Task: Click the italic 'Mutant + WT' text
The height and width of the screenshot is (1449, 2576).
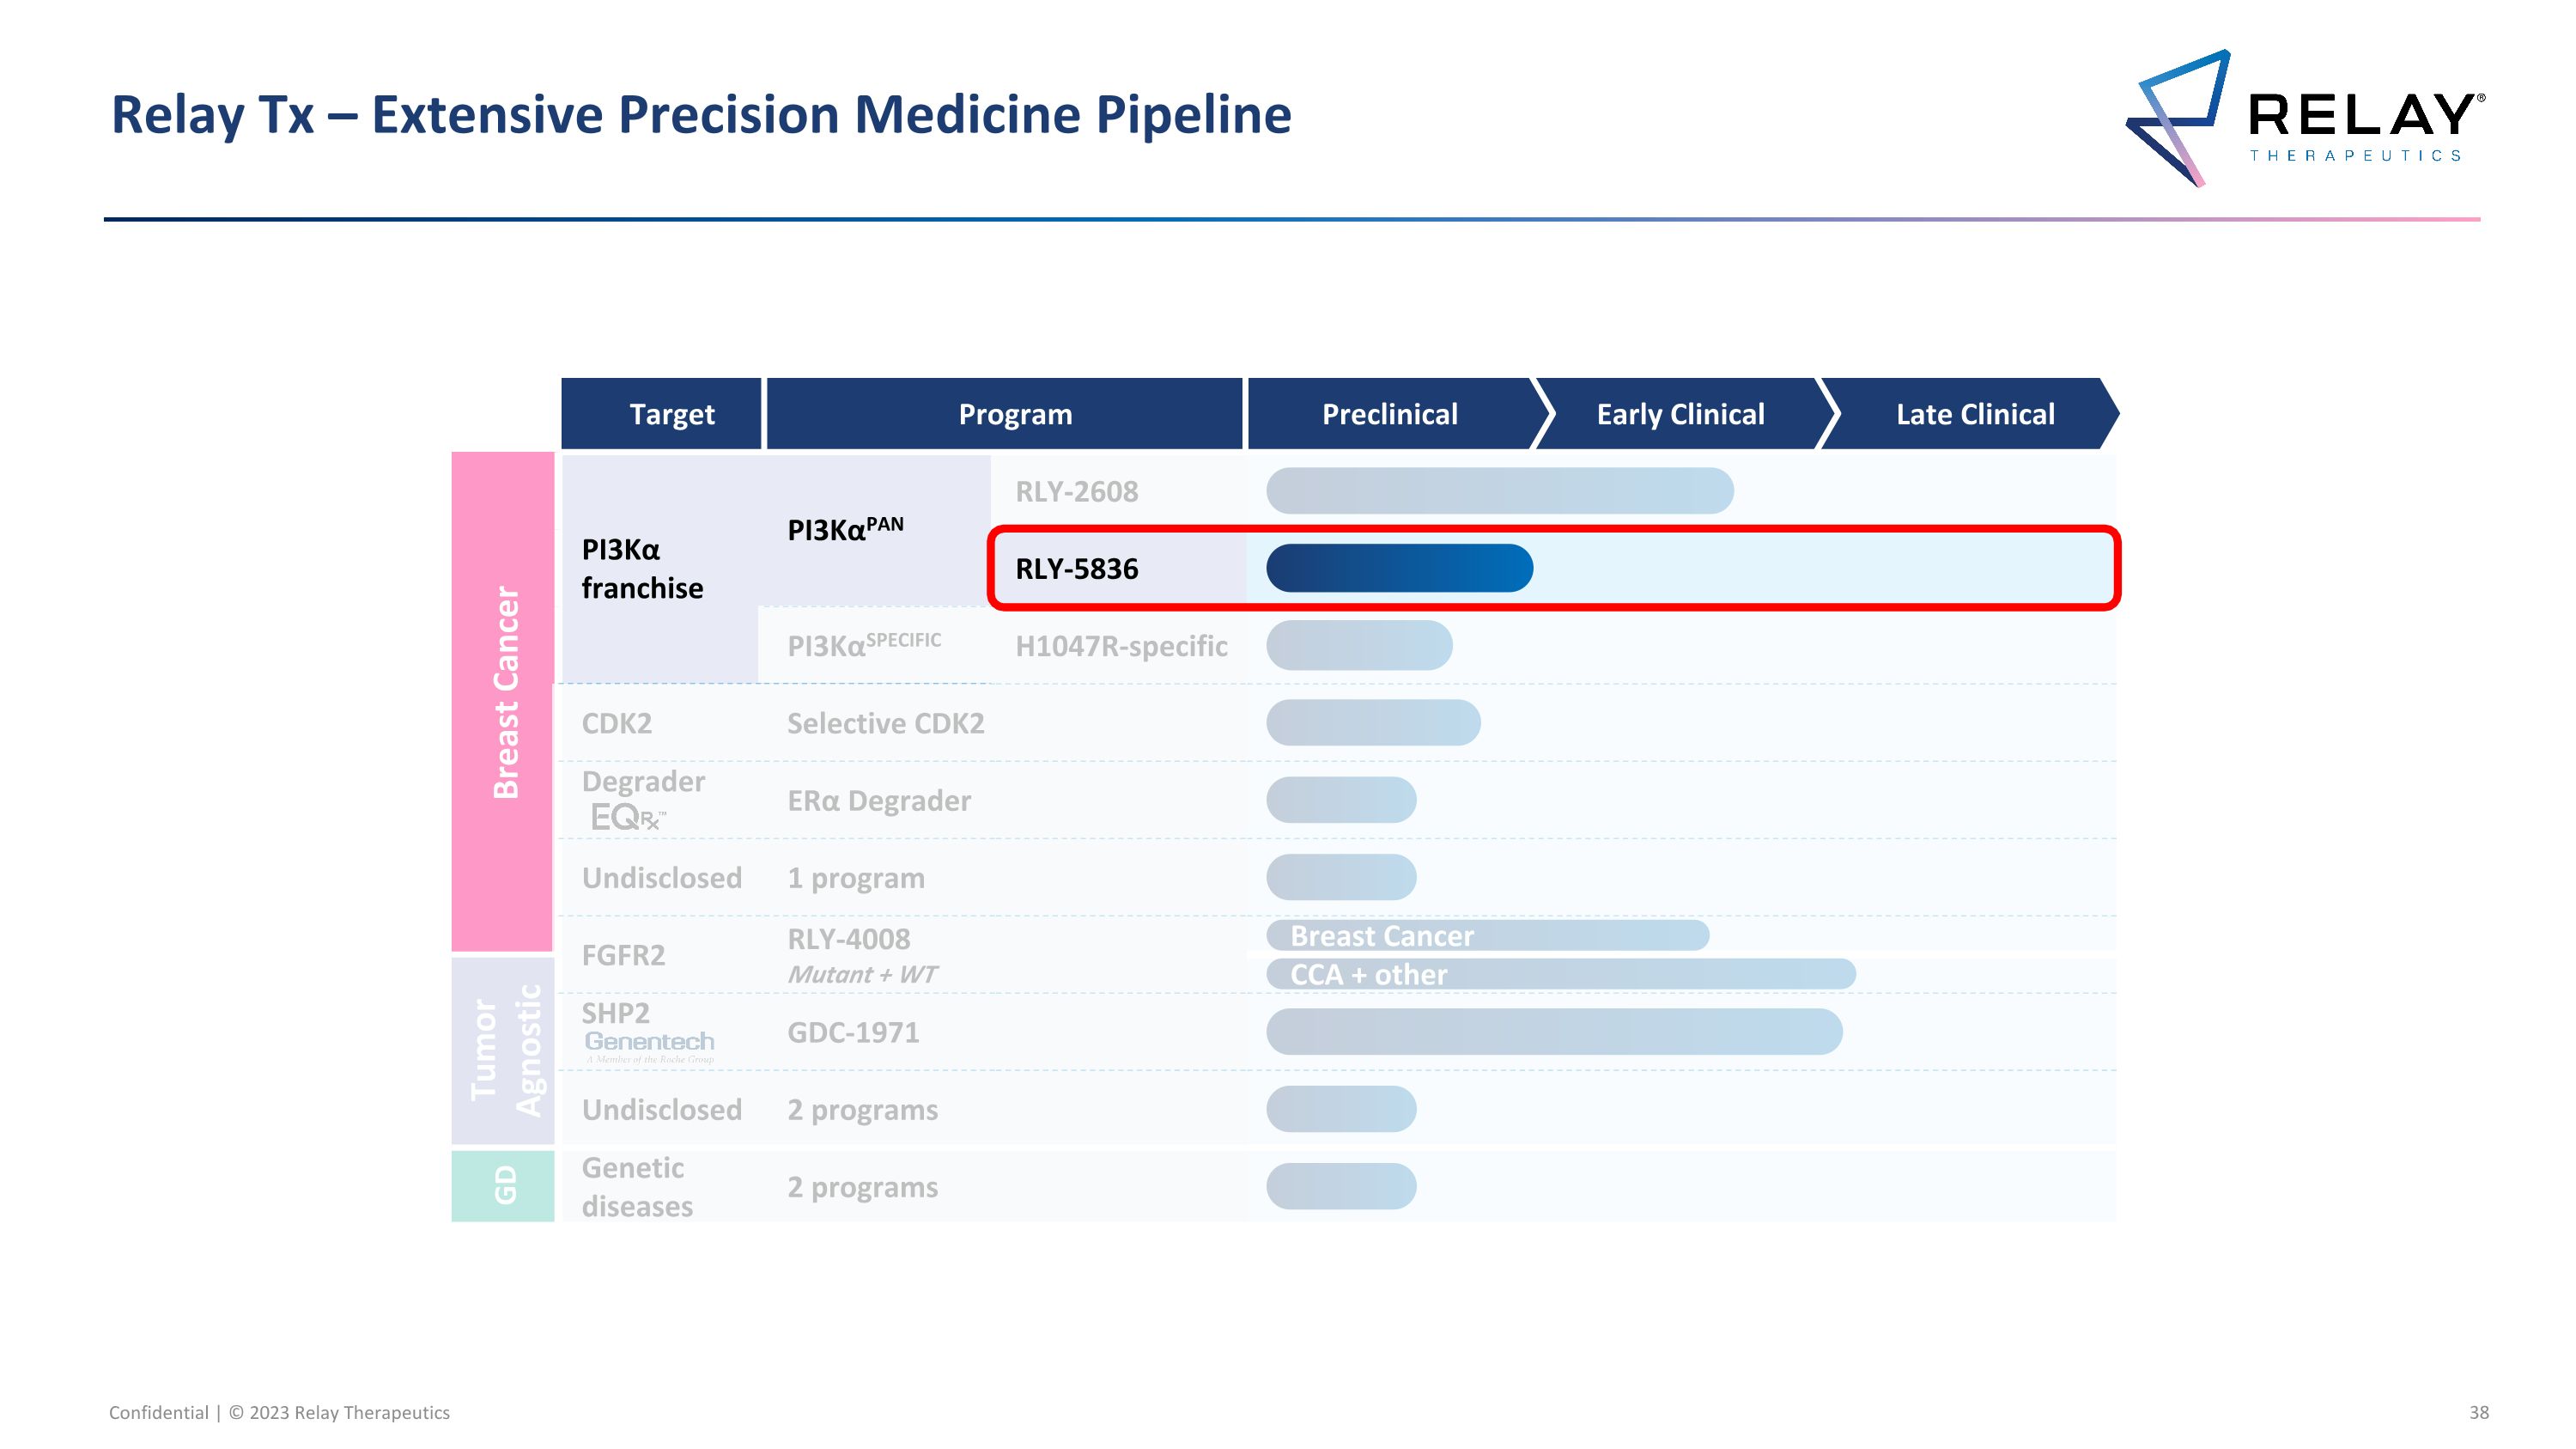Action: [862, 974]
